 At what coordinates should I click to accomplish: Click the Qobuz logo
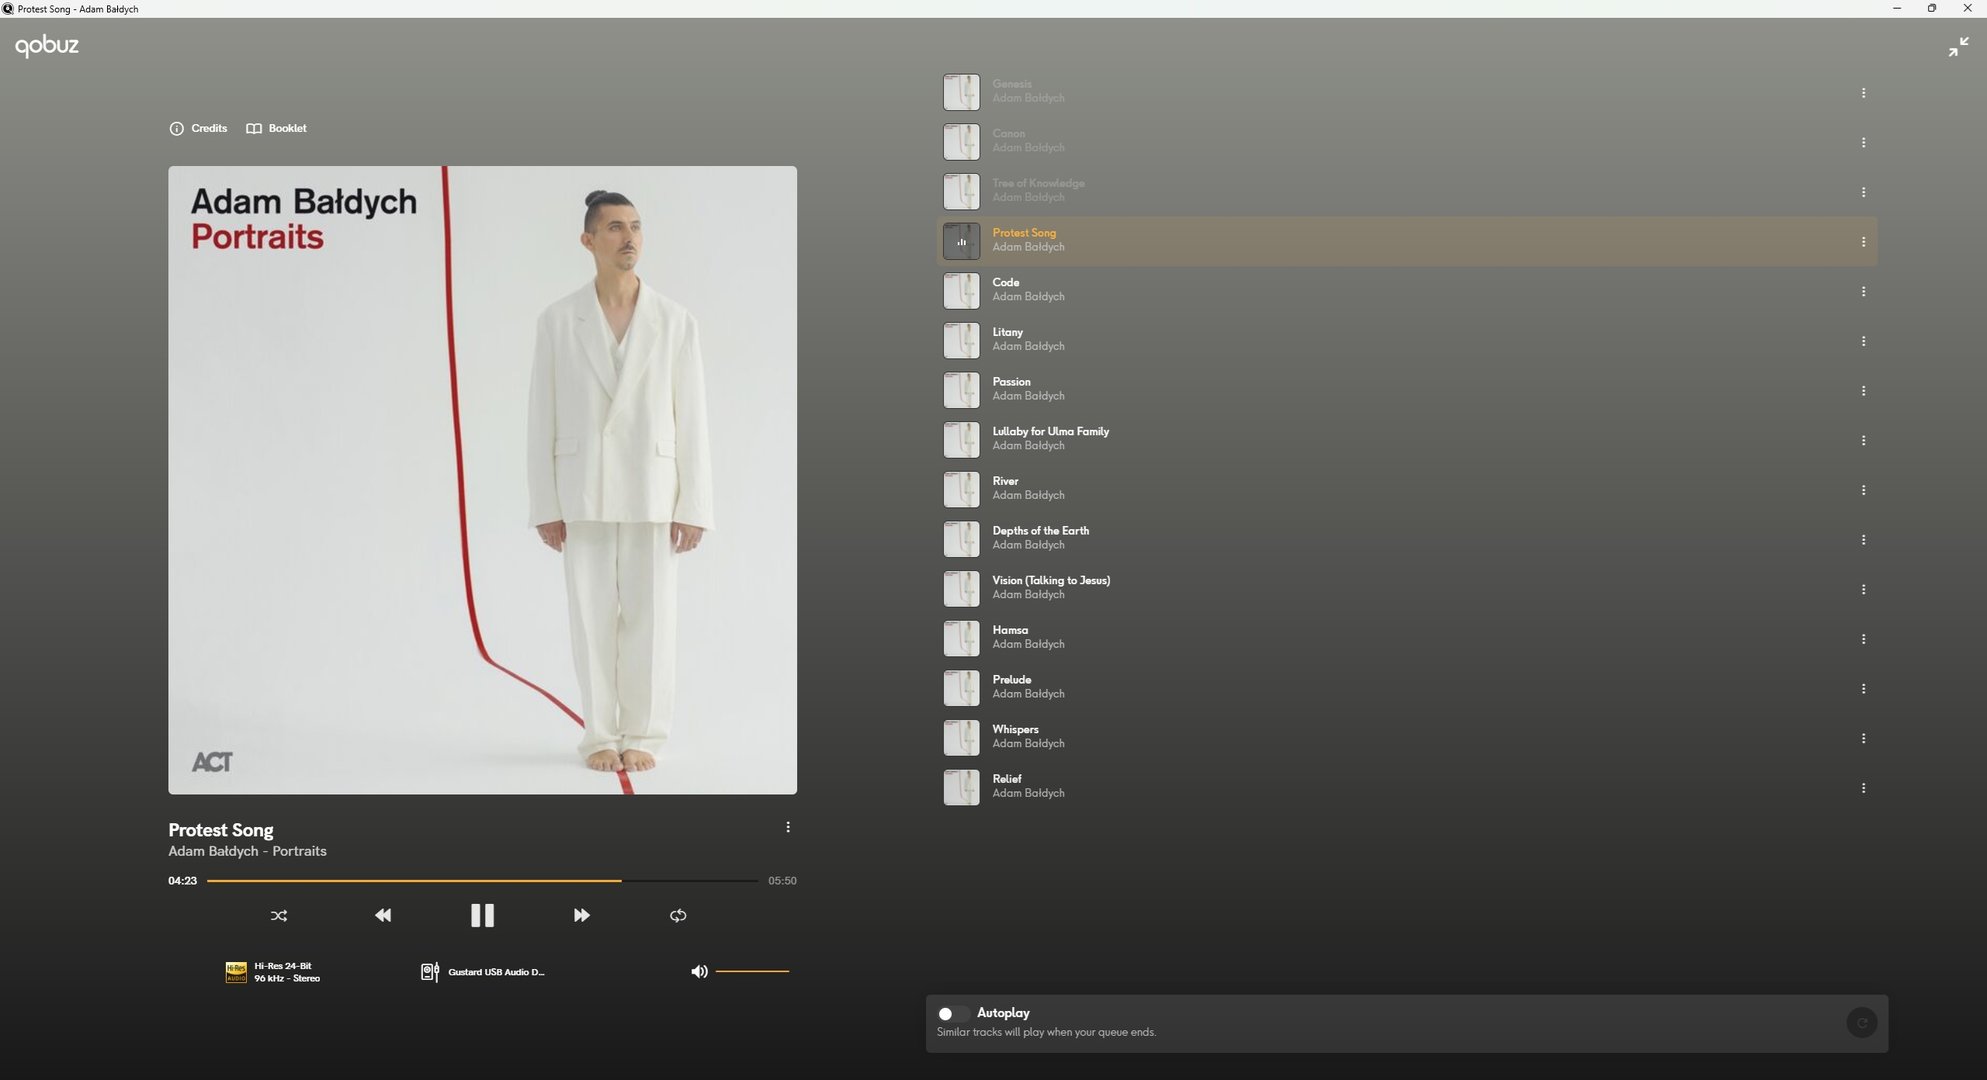point(46,46)
